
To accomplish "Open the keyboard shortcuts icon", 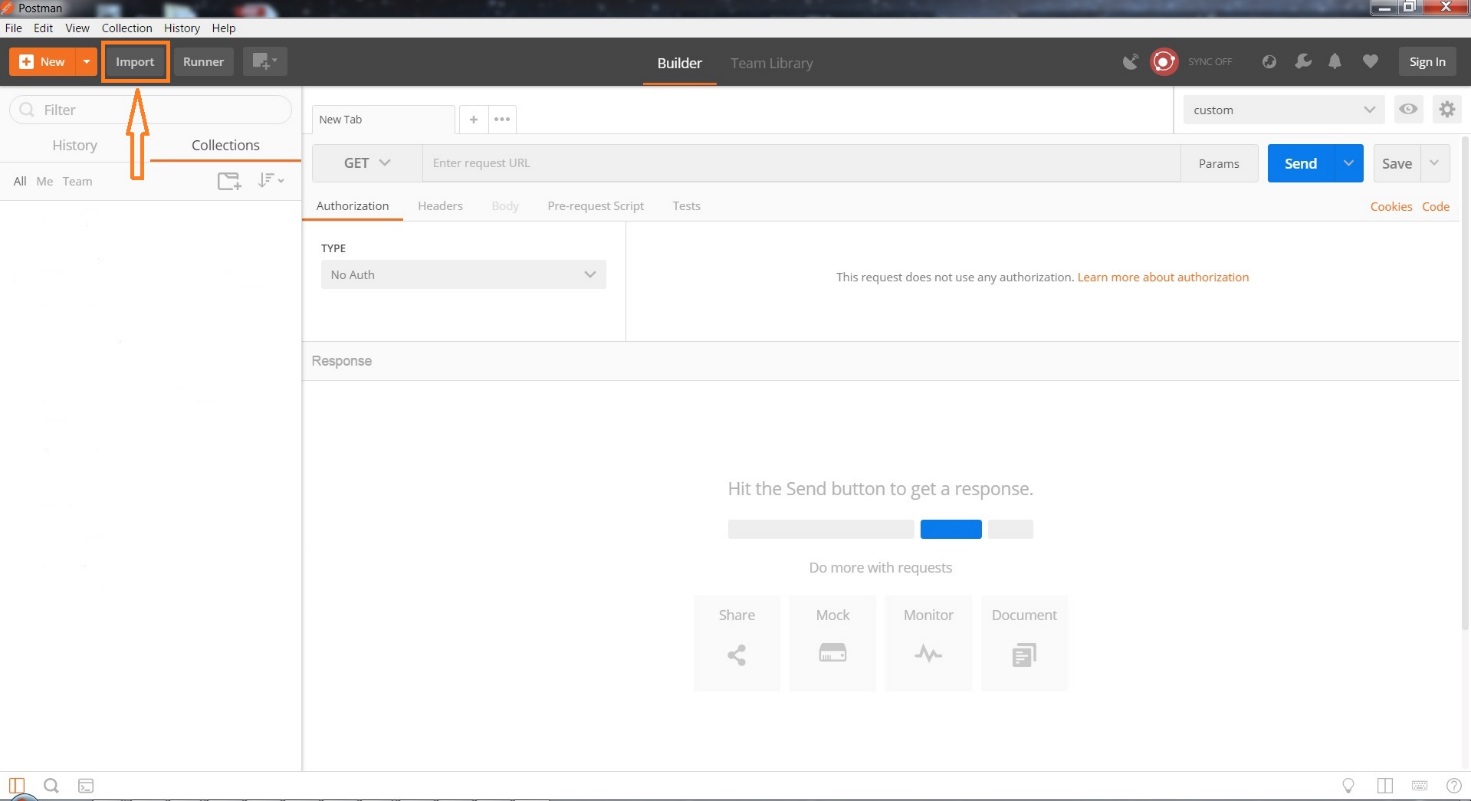I will pos(1419,786).
